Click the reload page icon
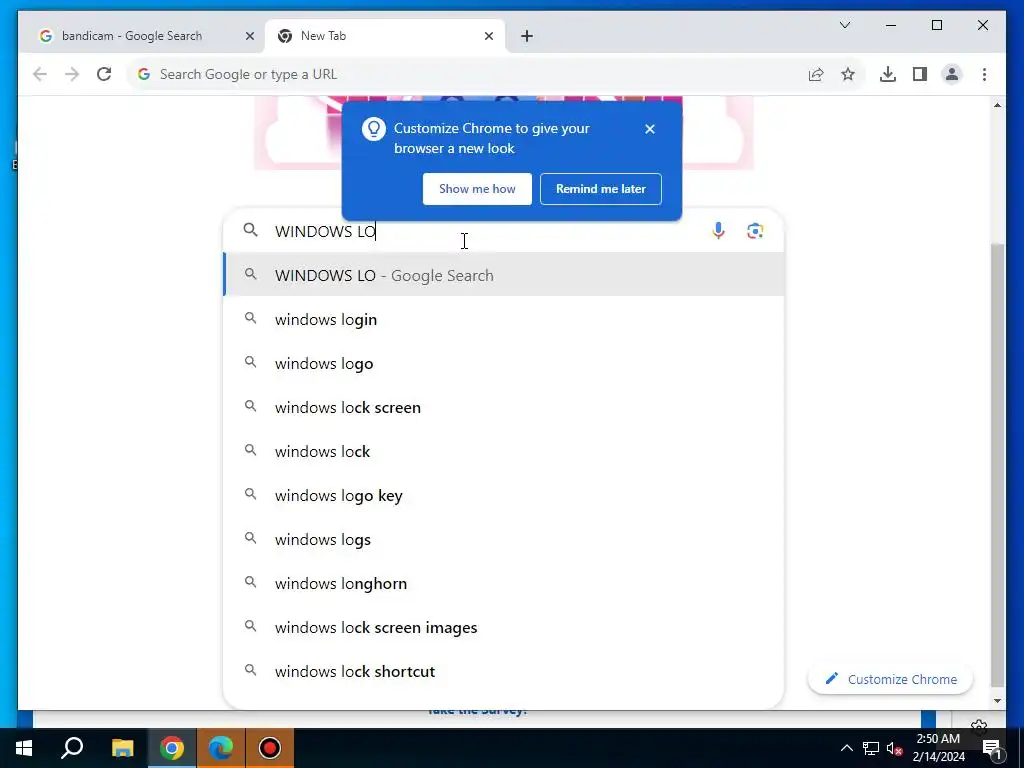Viewport: 1024px width, 768px height. (x=104, y=74)
